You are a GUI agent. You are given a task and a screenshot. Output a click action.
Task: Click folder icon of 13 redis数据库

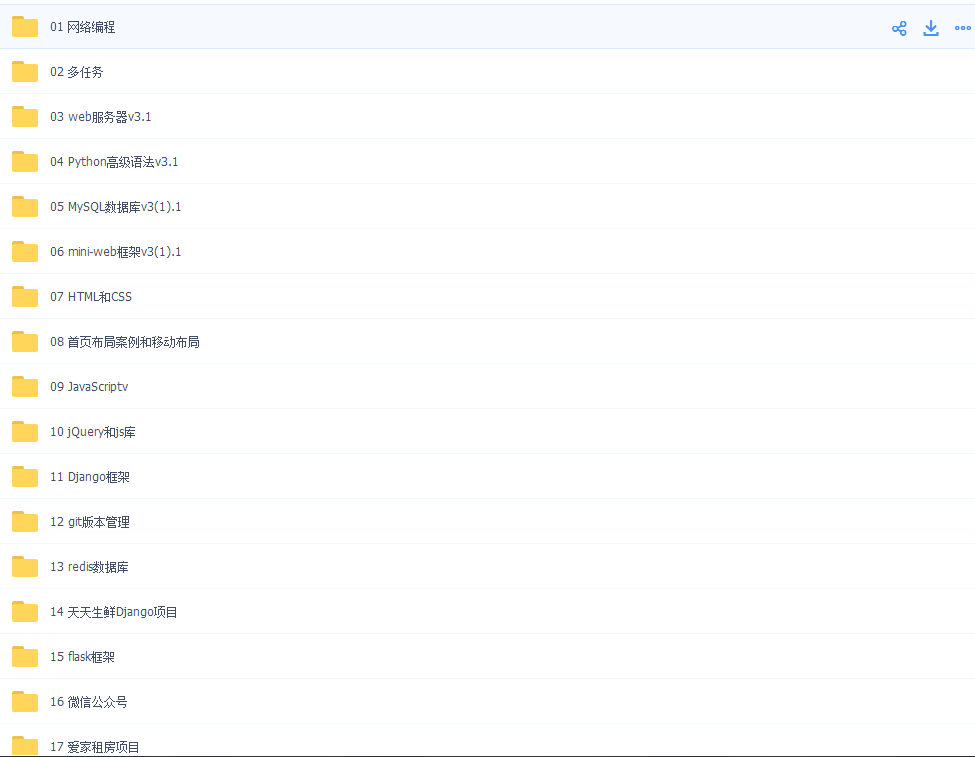tap(25, 567)
